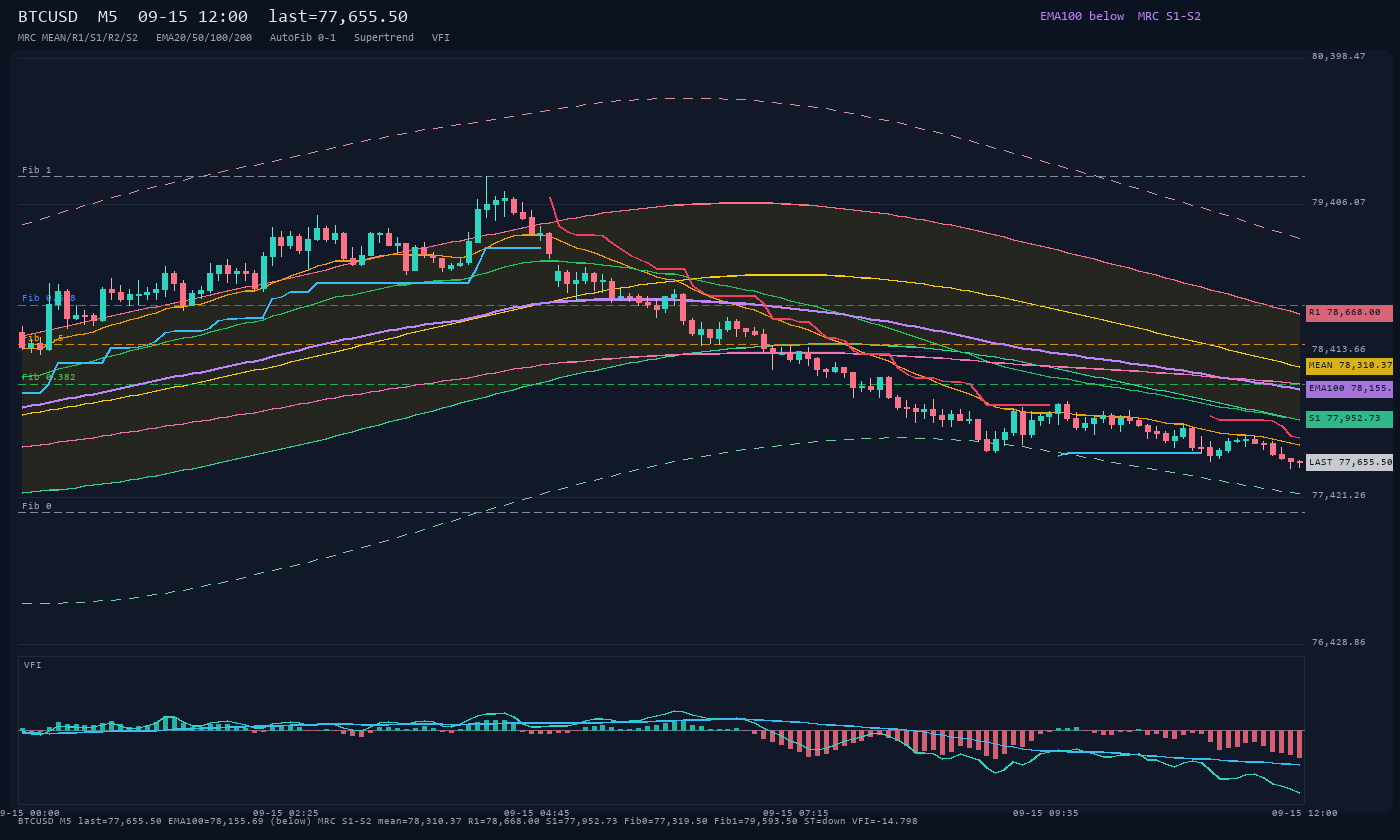Click the 09-15 12:00 time axis label
The height and width of the screenshot is (840, 1400).
[1304, 813]
